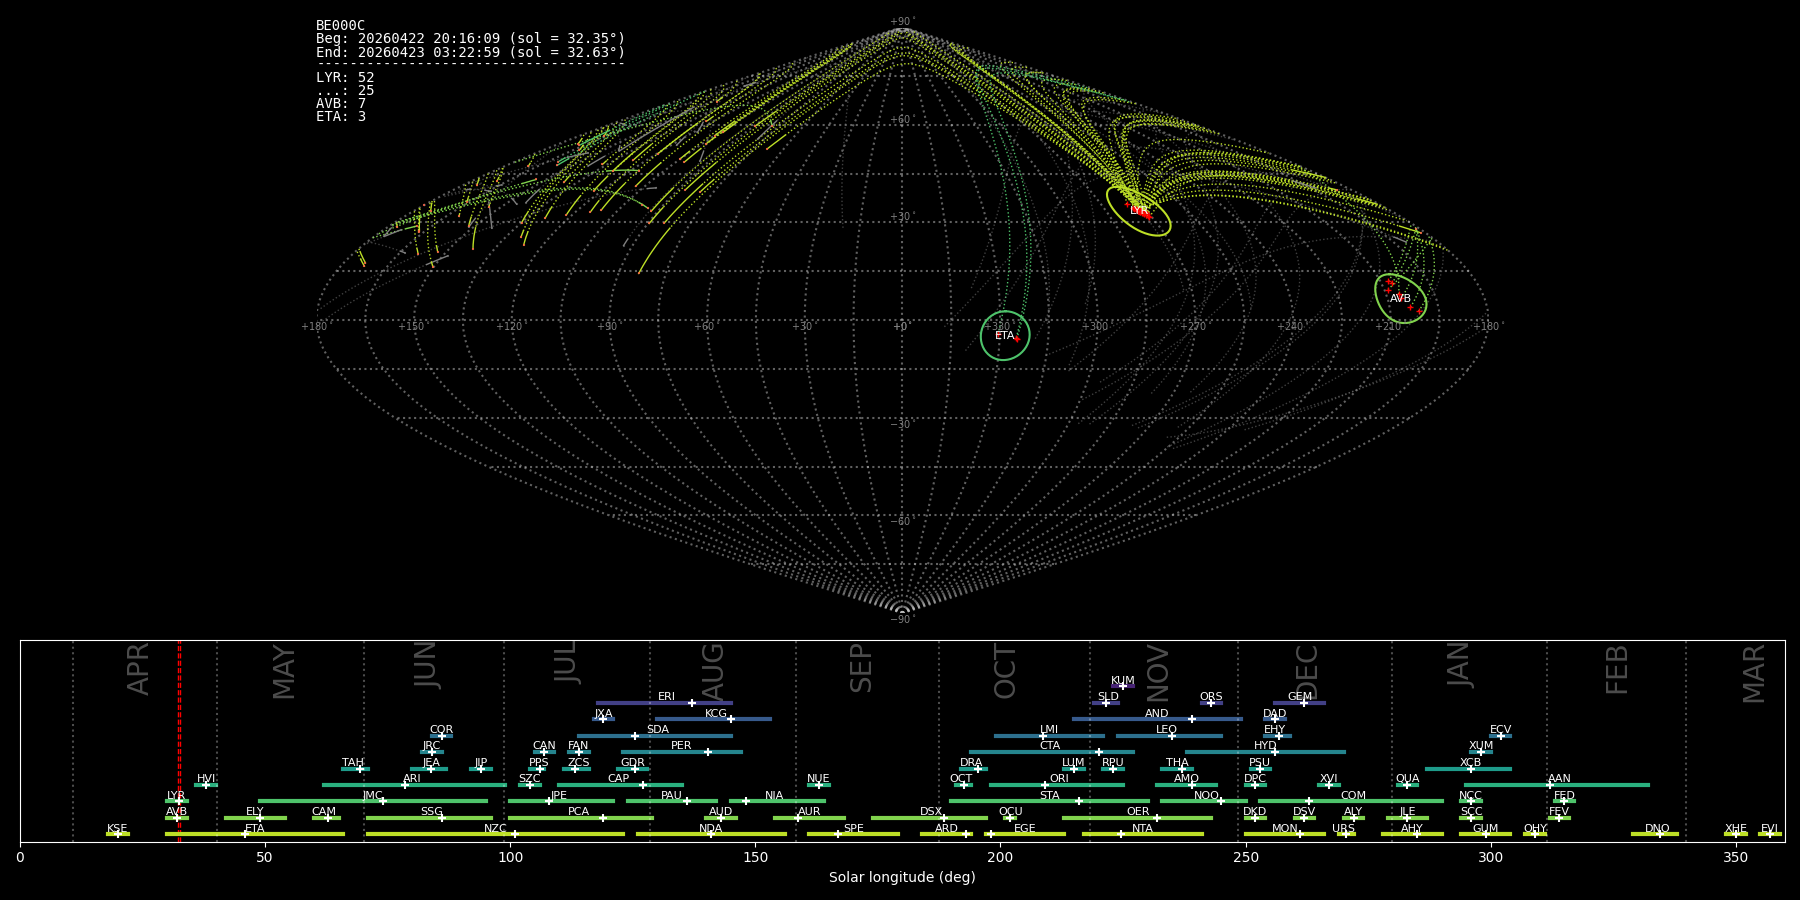This screenshot has height=900, width=1800.
Task: Click the STA shower bar
Action: point(1050,801)
